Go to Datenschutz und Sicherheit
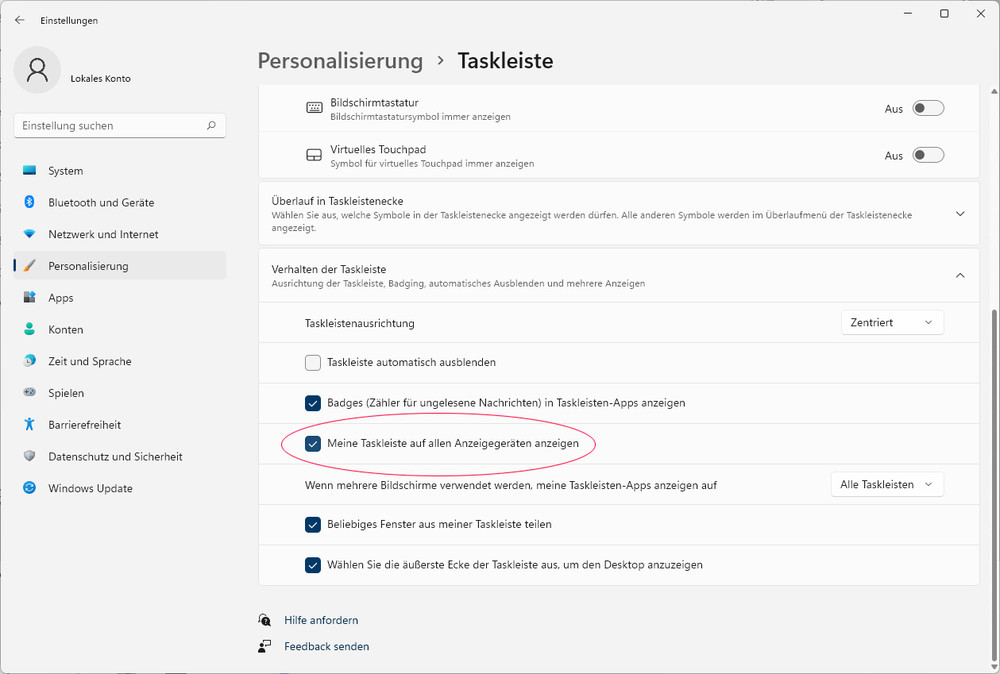Image resolution: width=1000 pixels, height=674 pixels. click(120, 457)
